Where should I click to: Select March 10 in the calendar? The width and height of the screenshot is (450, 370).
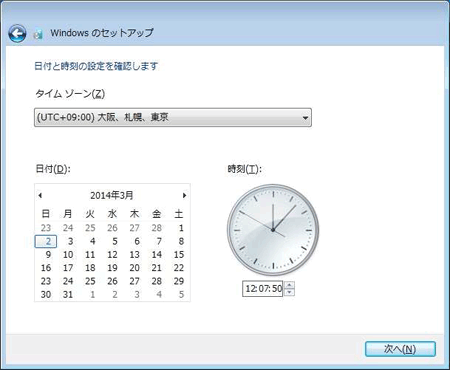(68, 255)
